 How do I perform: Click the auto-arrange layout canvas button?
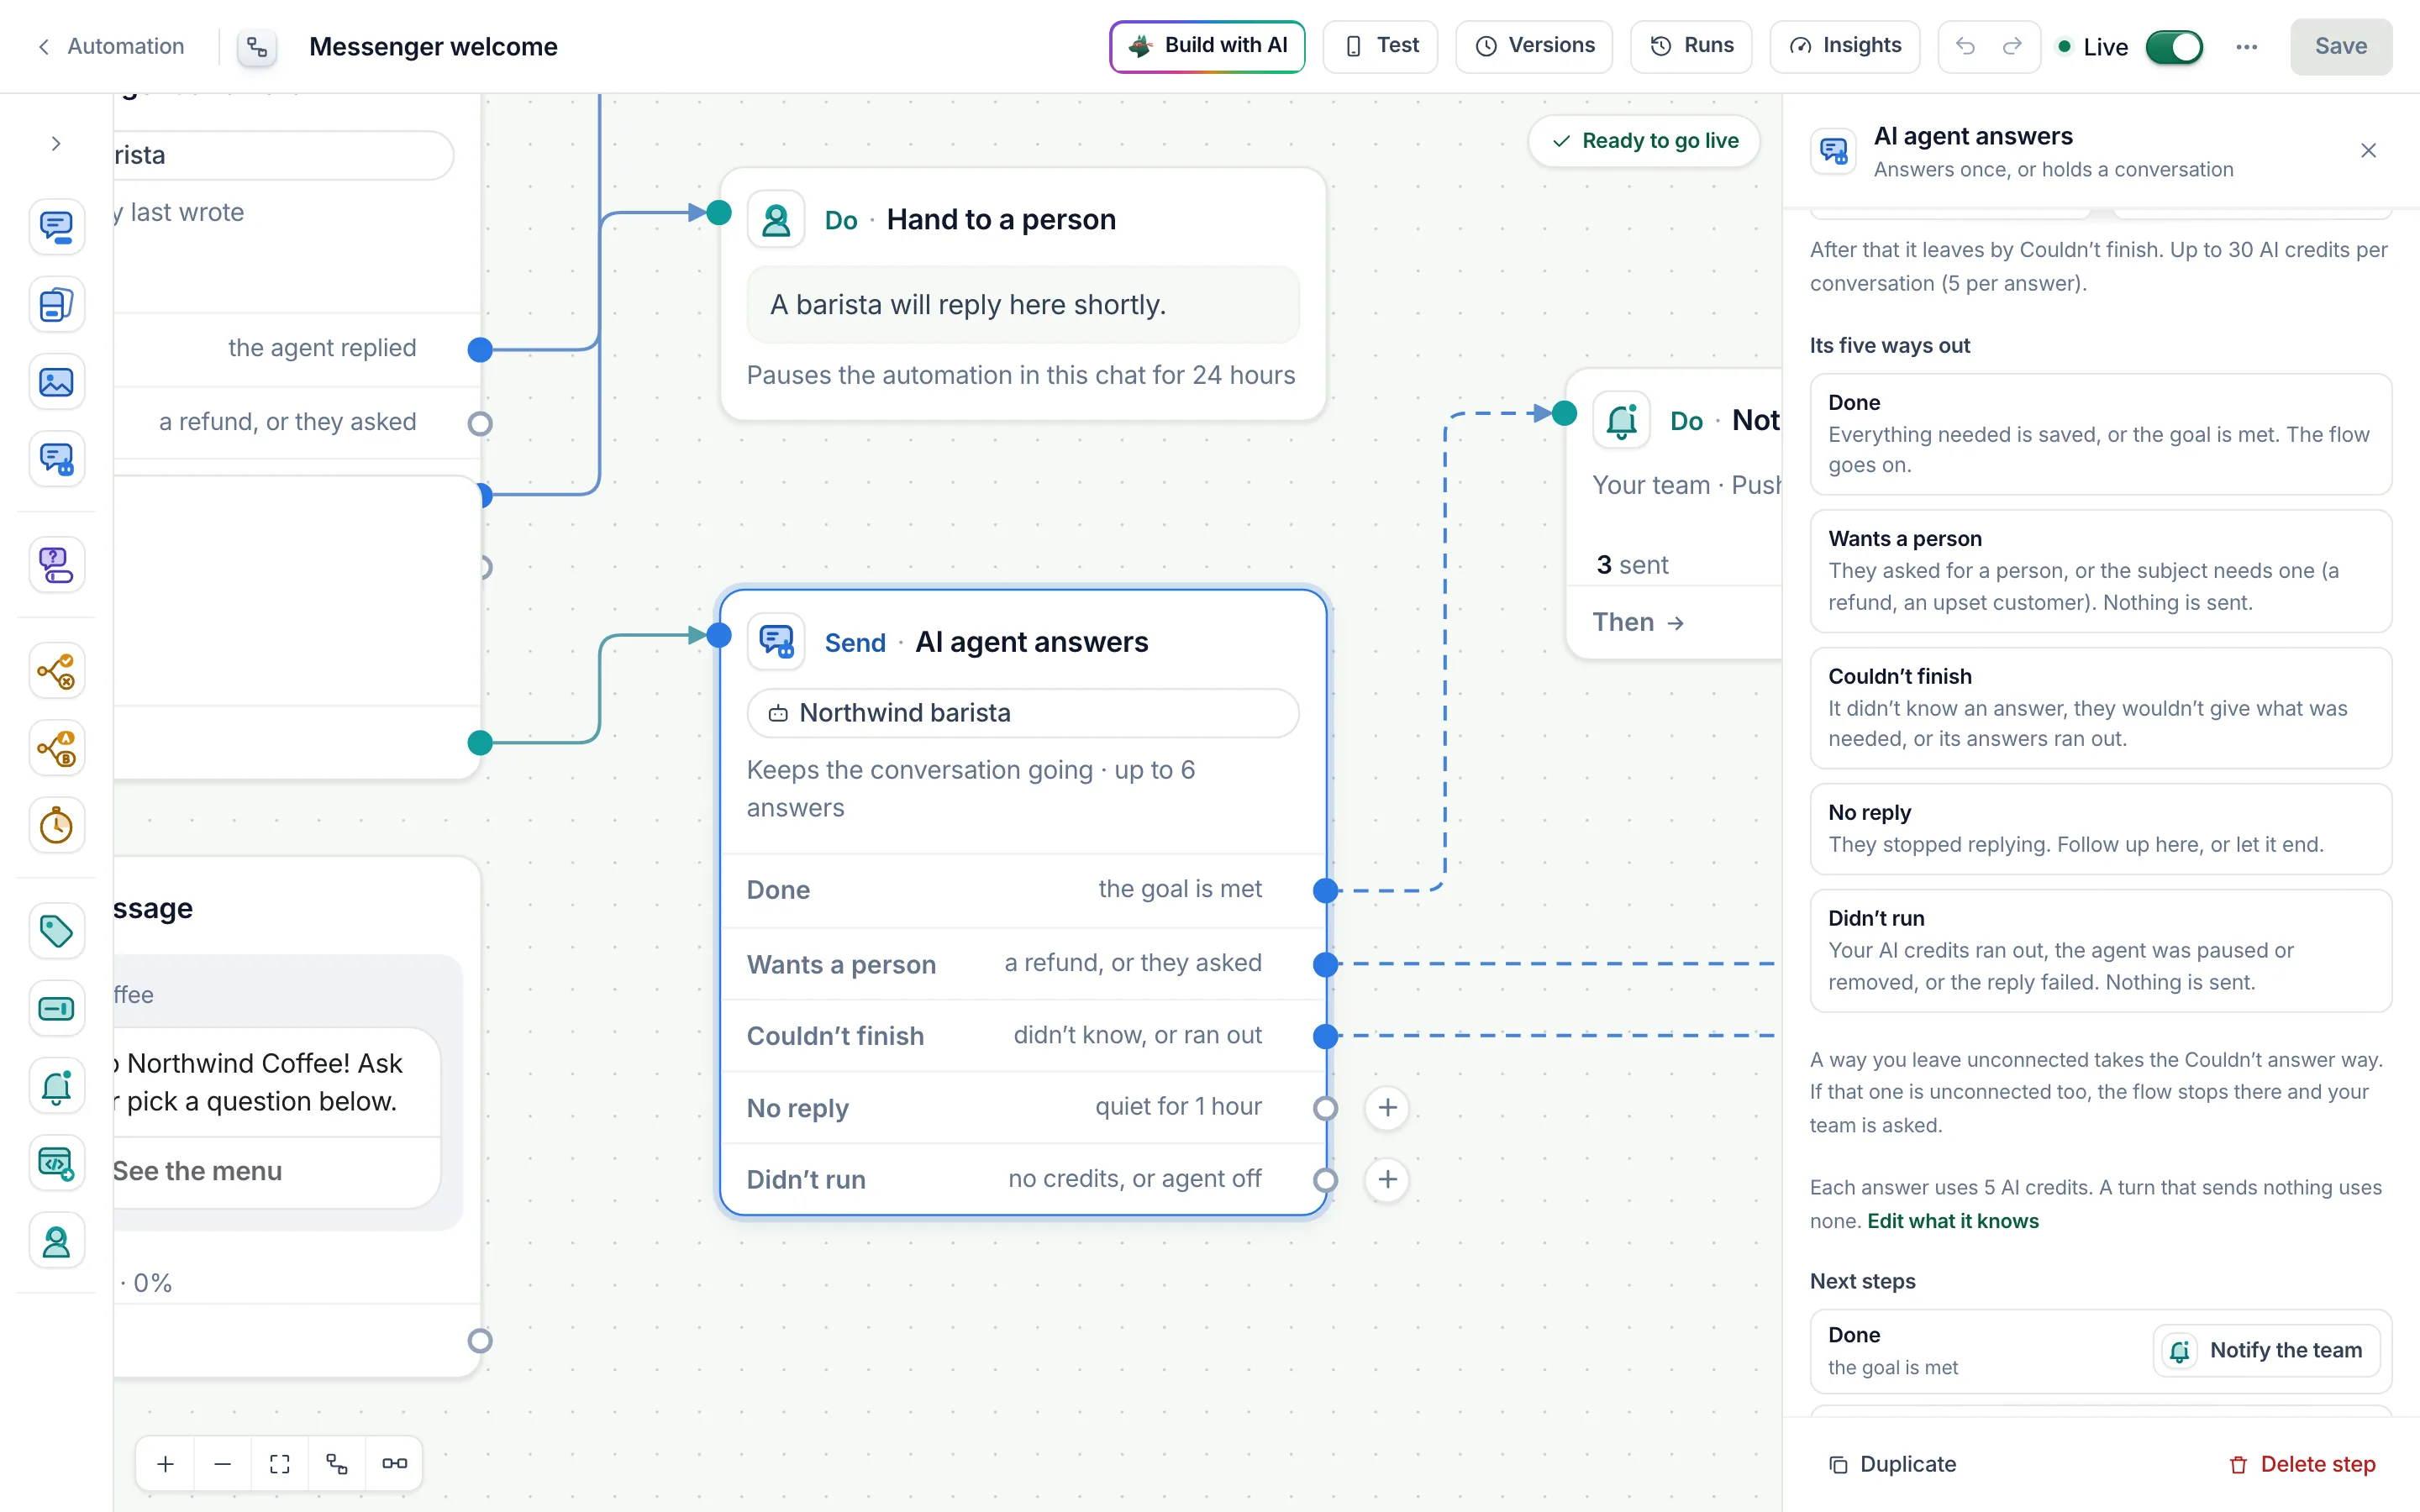[337, 1464]
